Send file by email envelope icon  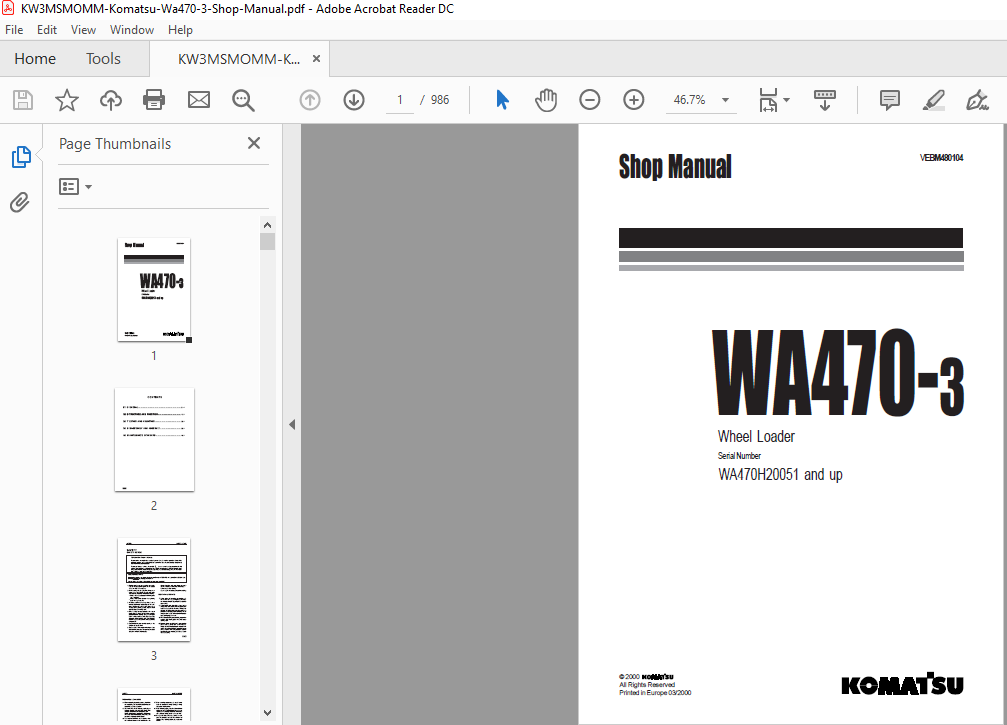pyautogui.click(x=198, y=100)
